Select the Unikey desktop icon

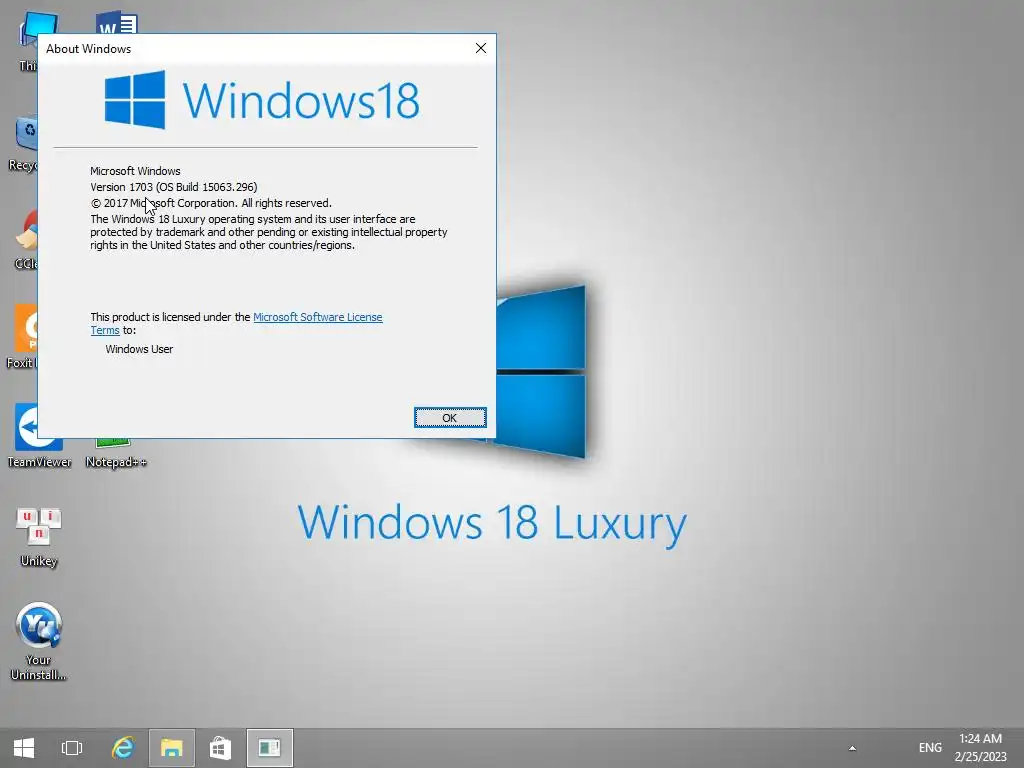coord(39,537)
